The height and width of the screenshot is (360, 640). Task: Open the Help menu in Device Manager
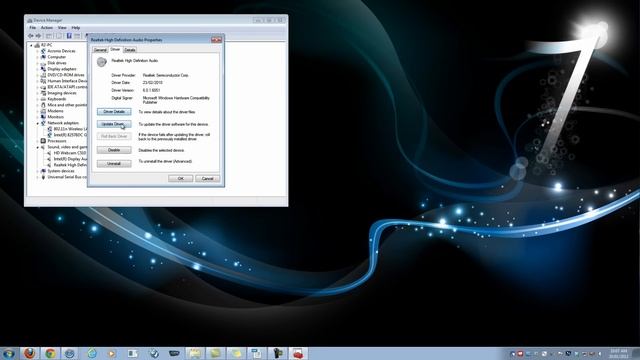point(76,28)
